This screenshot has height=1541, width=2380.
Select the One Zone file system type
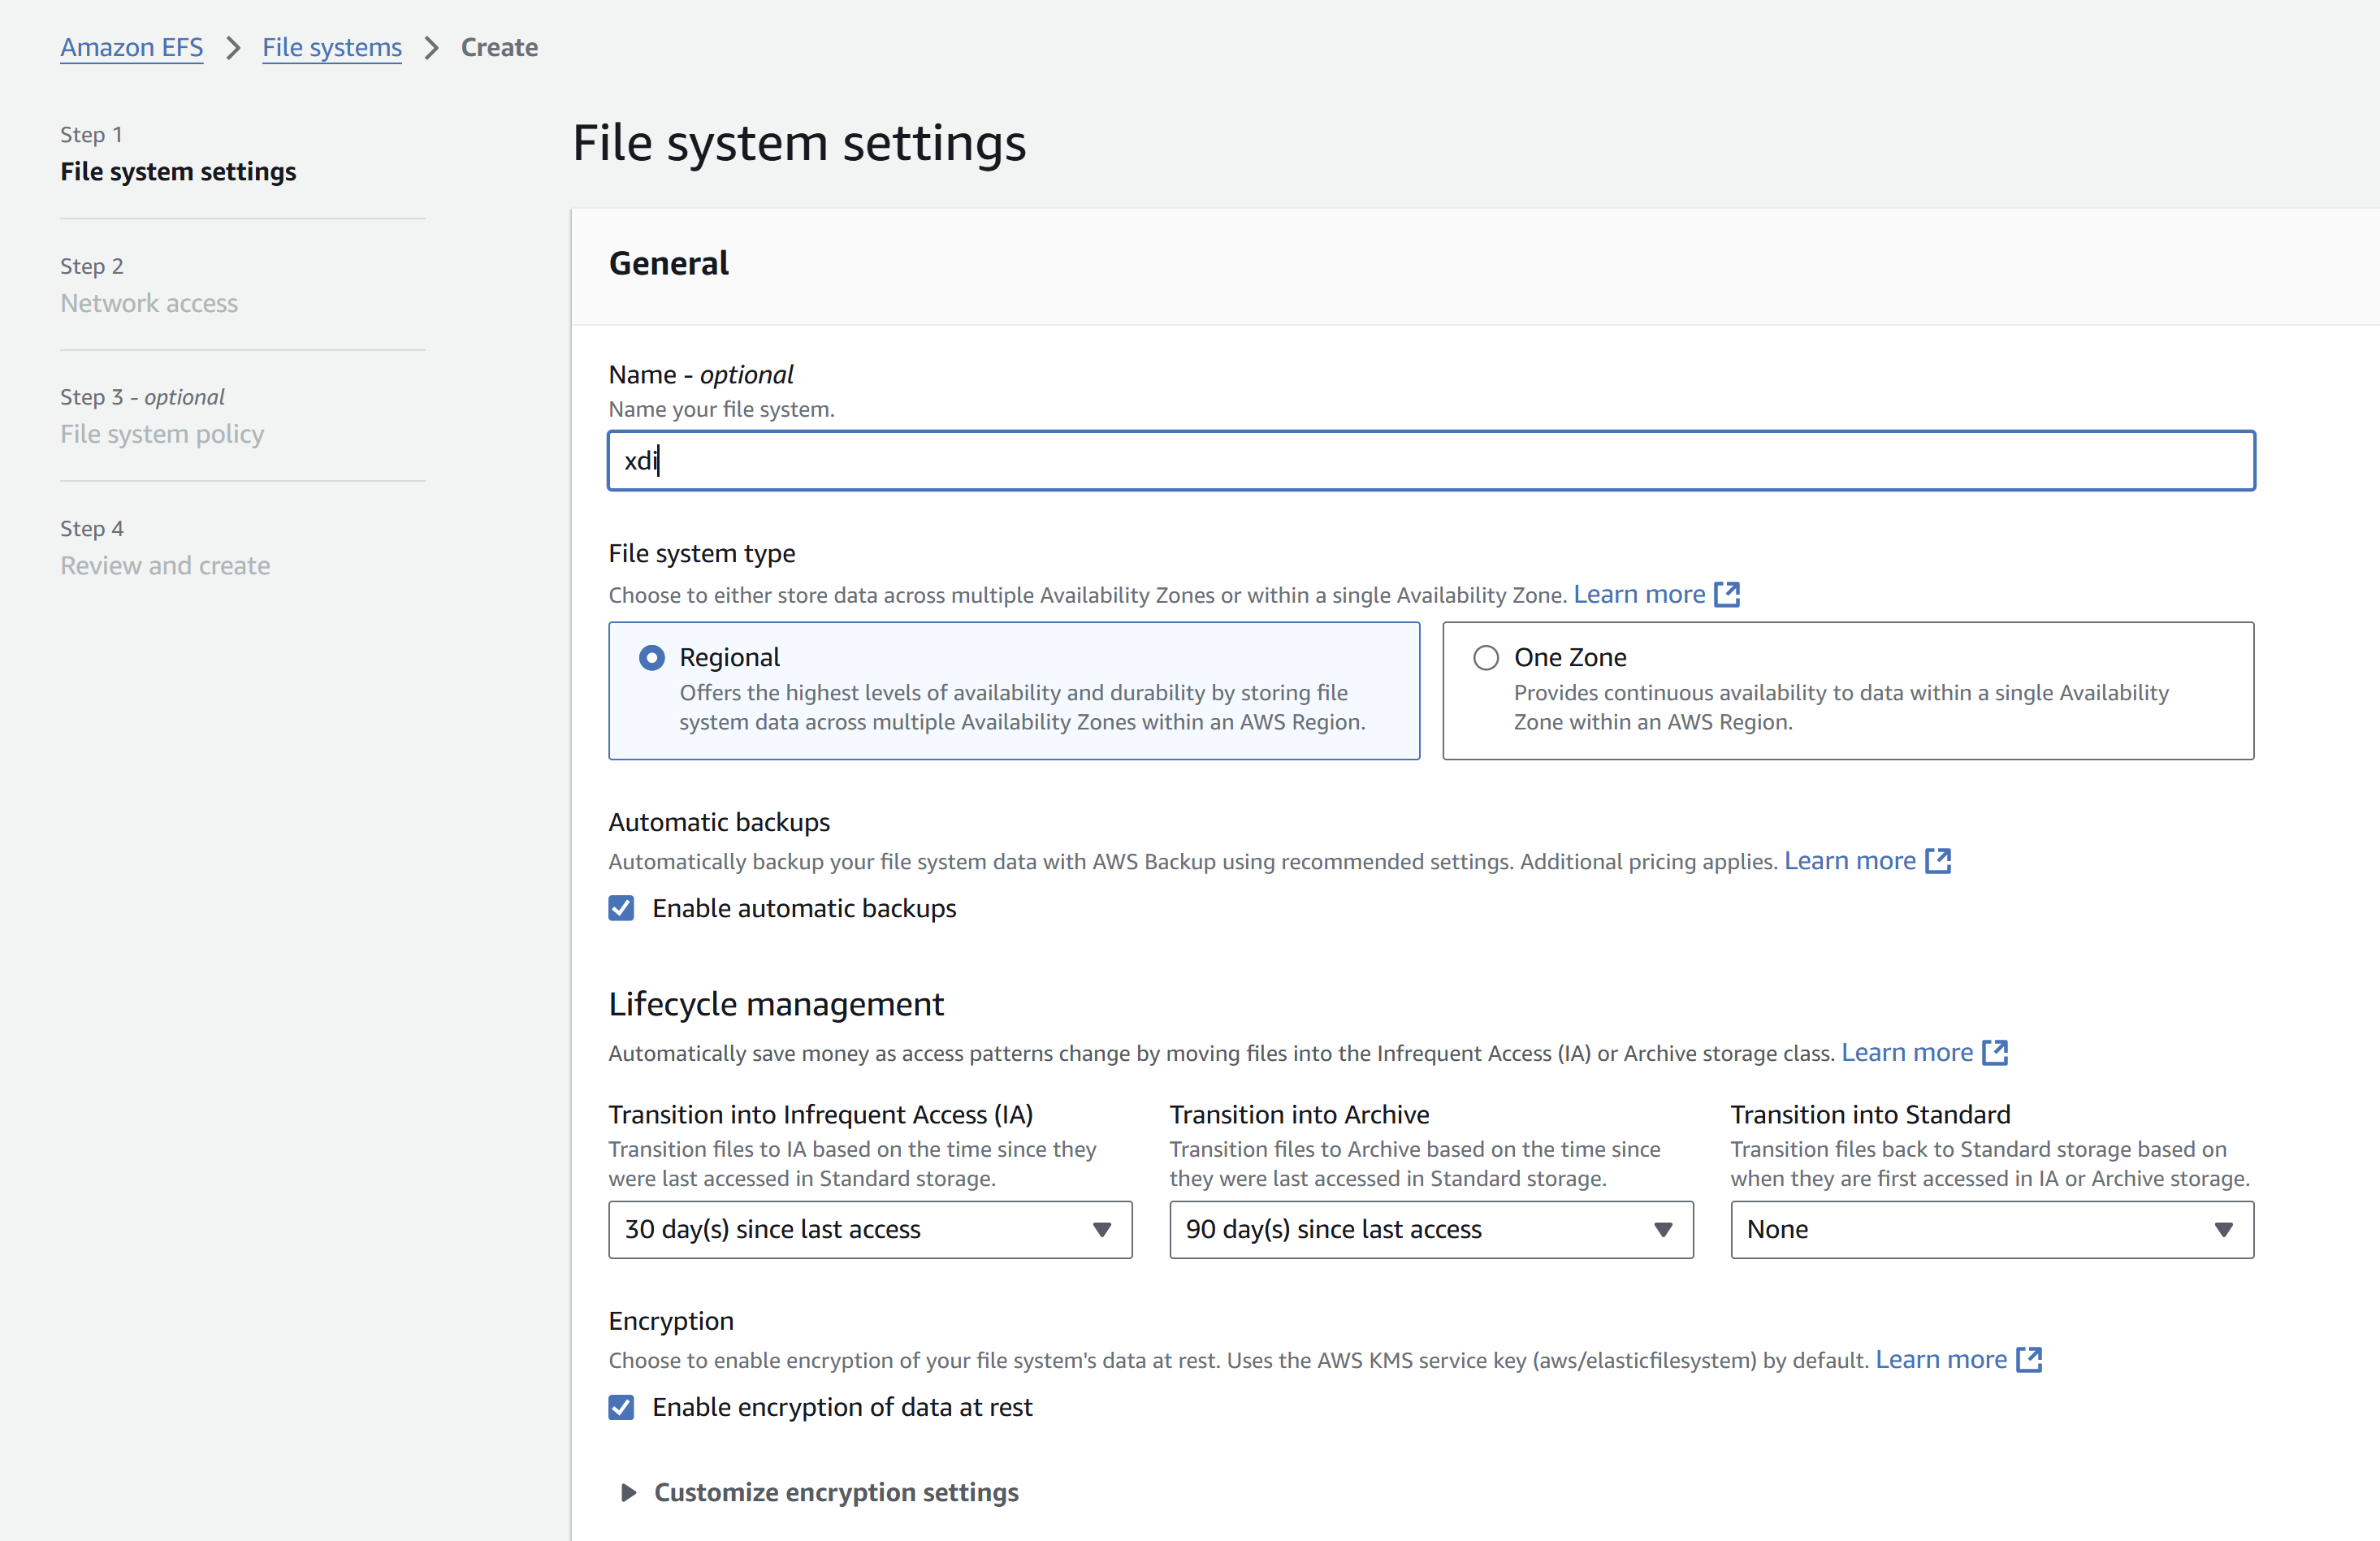pos(1486,657)
